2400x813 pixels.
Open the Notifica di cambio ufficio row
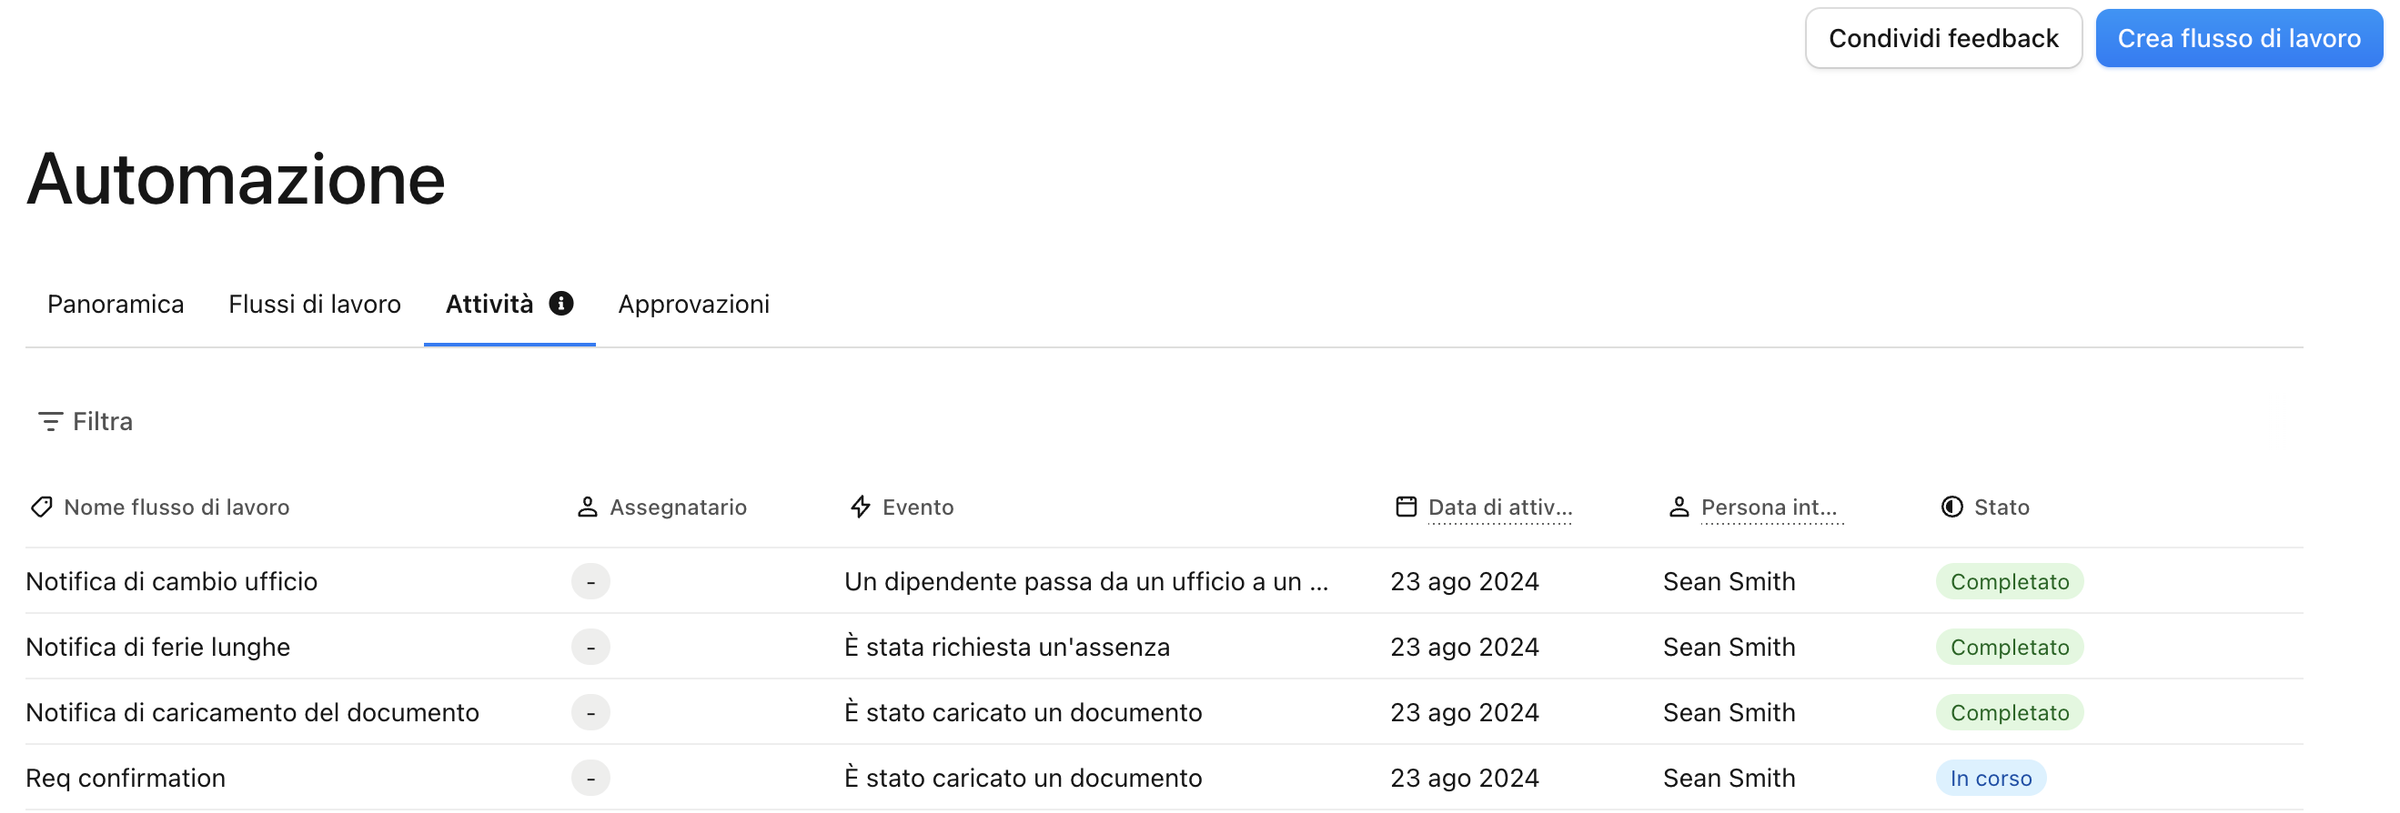click(x=1164, y=581)
